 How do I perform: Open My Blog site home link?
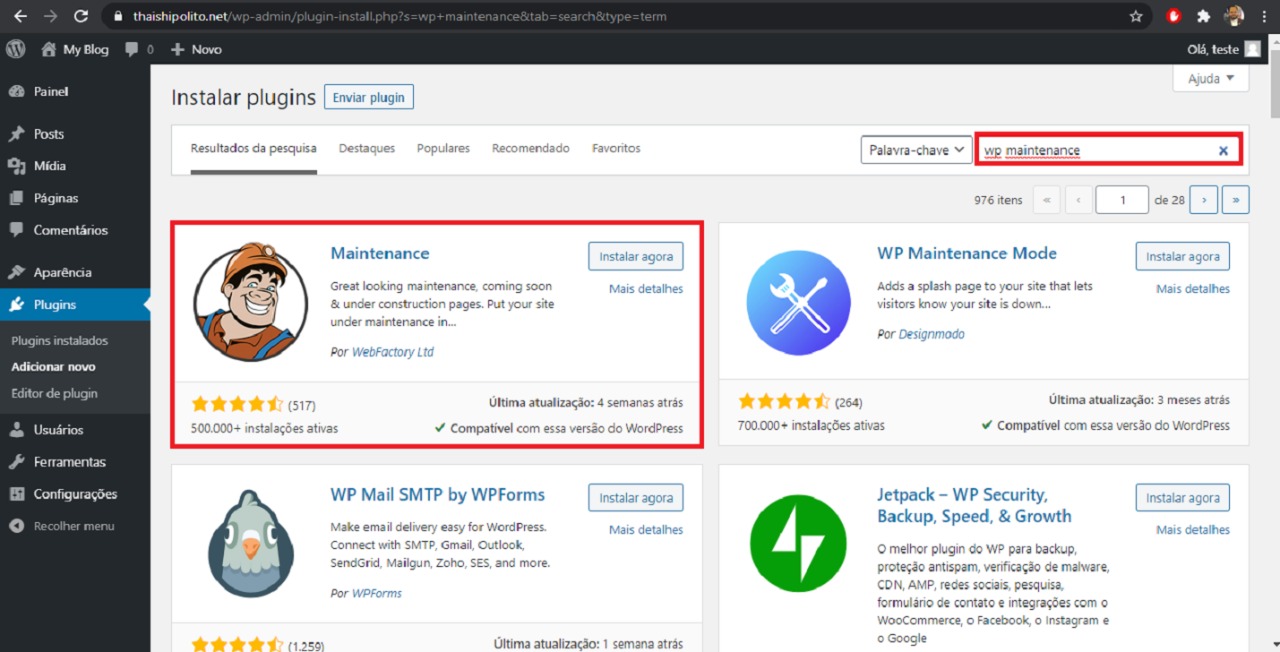tap(75, 49)
